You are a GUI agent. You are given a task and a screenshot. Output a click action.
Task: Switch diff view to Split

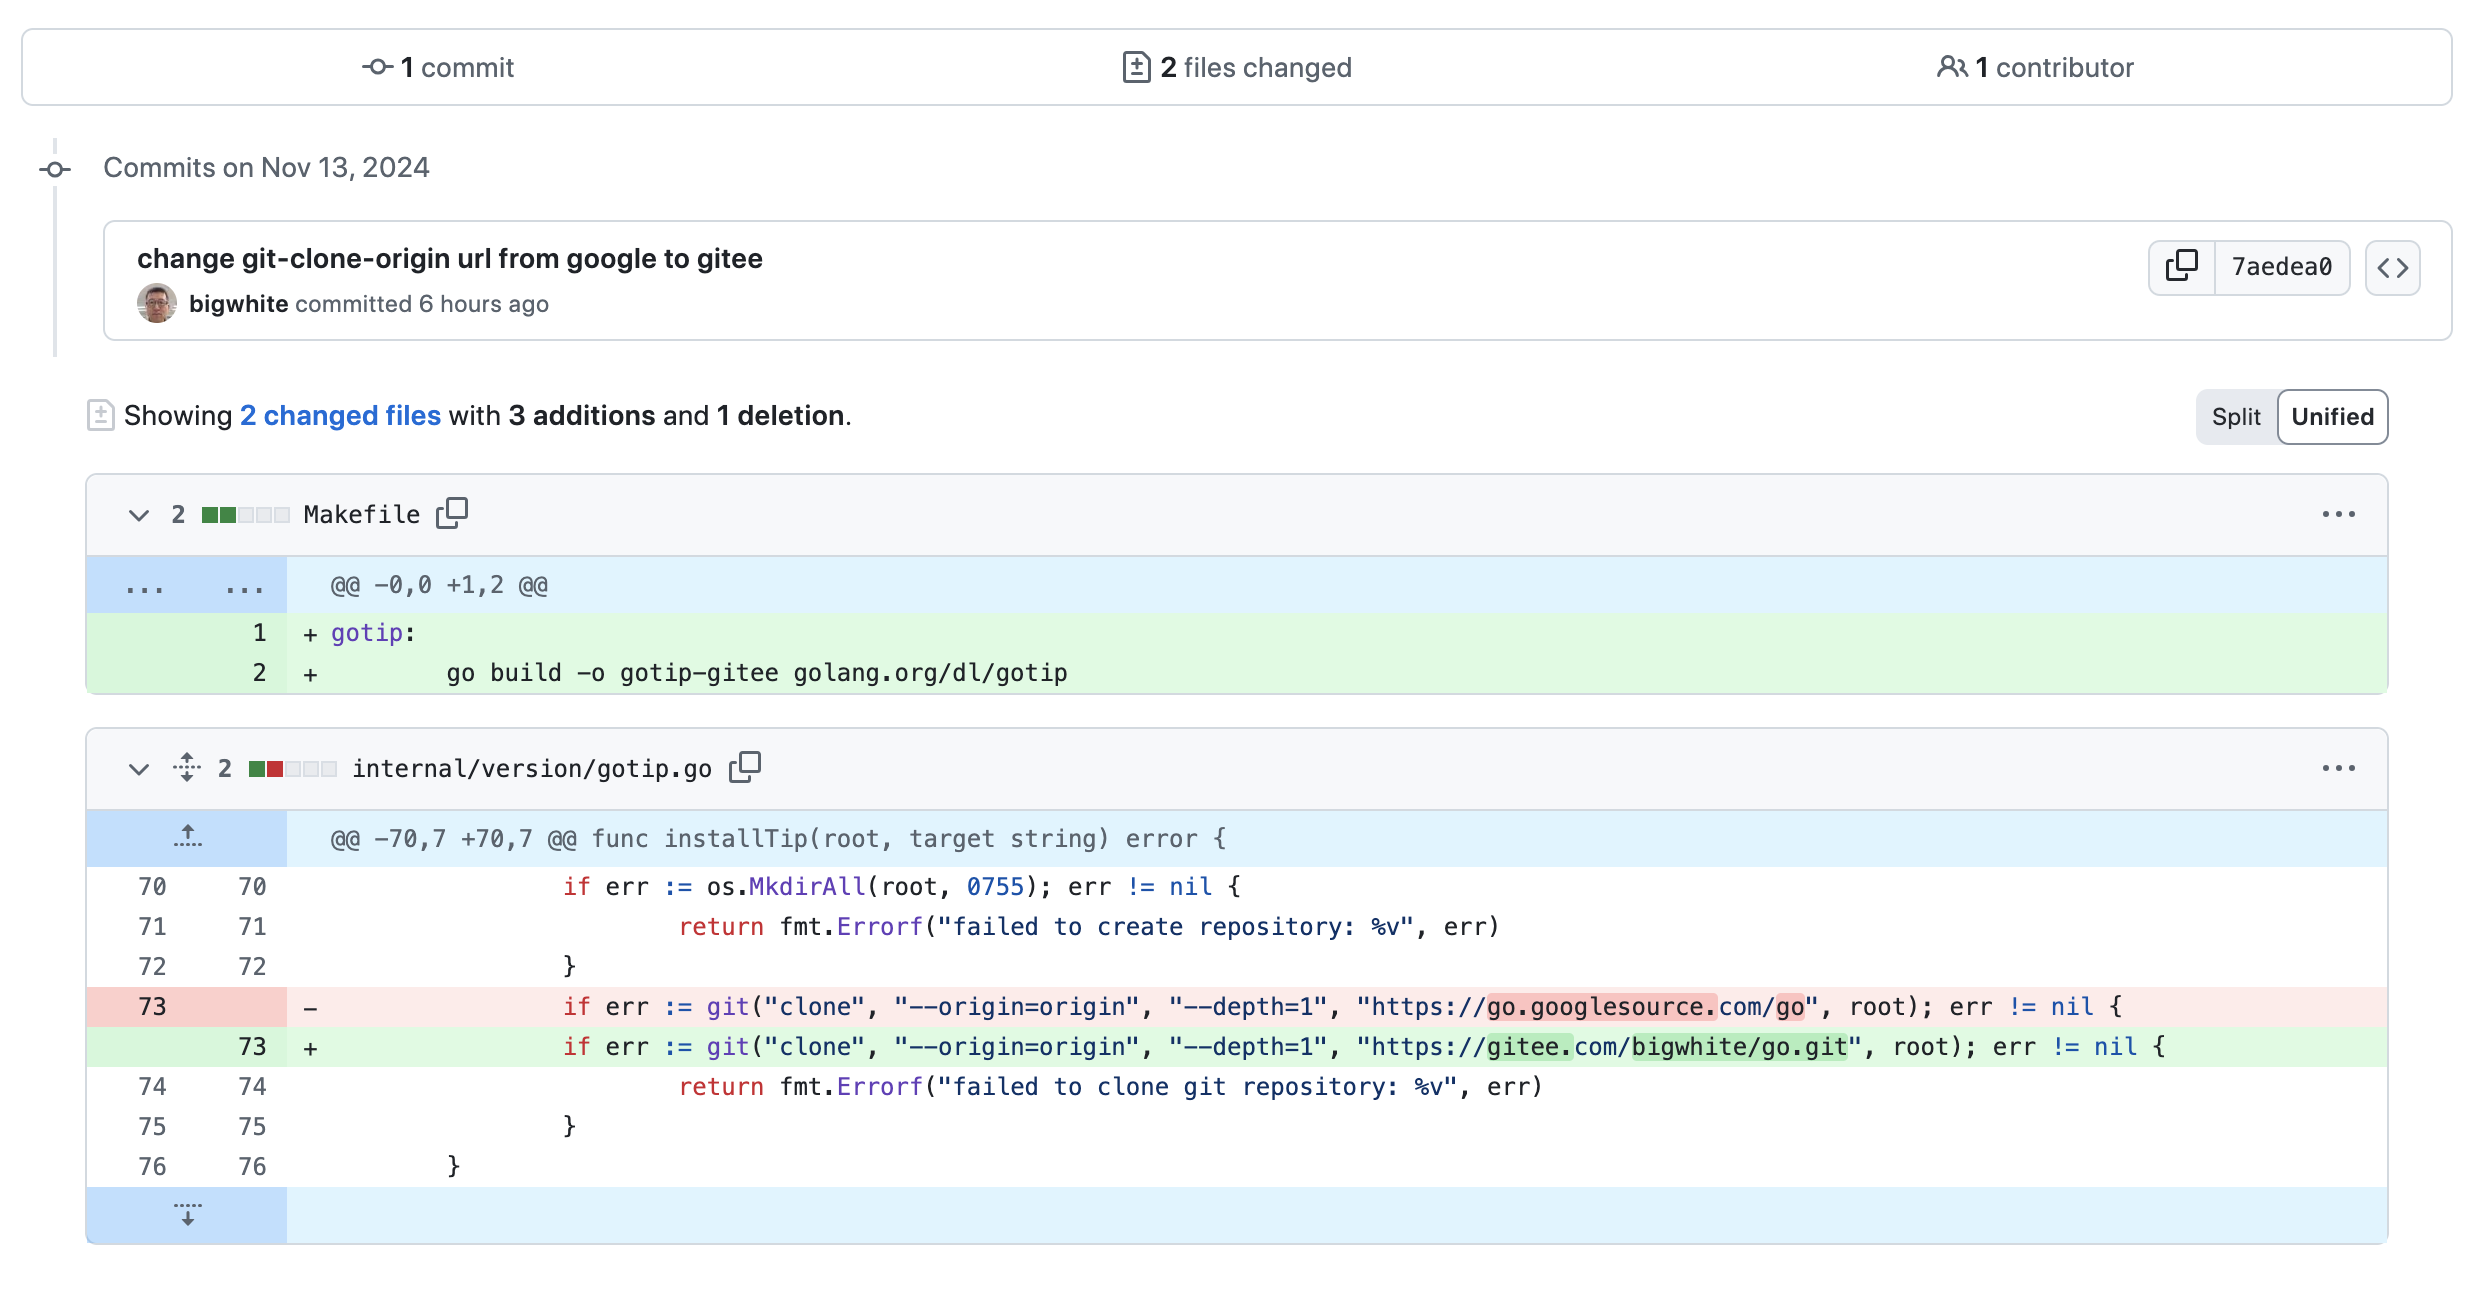tap(2236, 417)
